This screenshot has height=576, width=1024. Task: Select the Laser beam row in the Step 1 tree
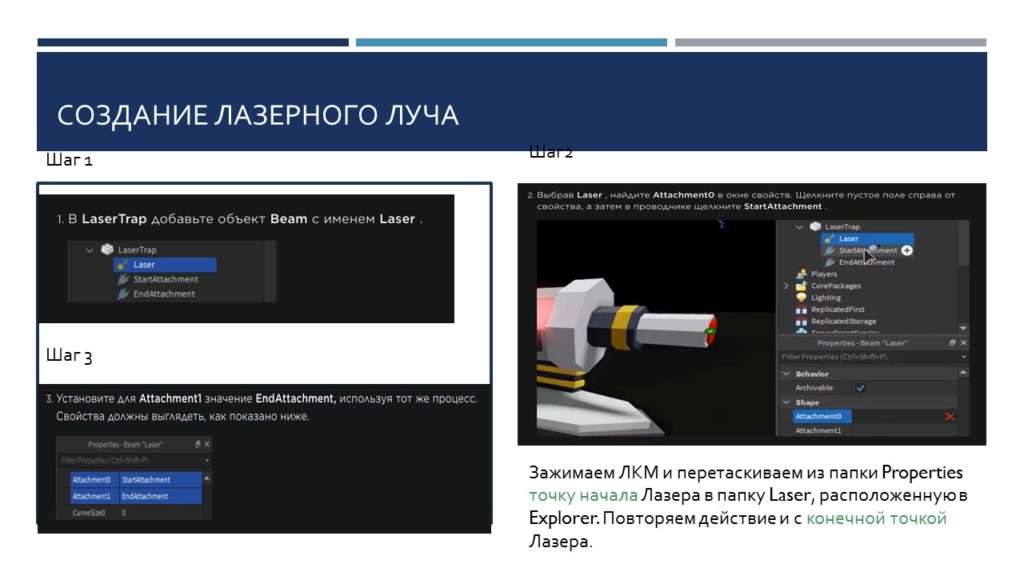(165, 264)
